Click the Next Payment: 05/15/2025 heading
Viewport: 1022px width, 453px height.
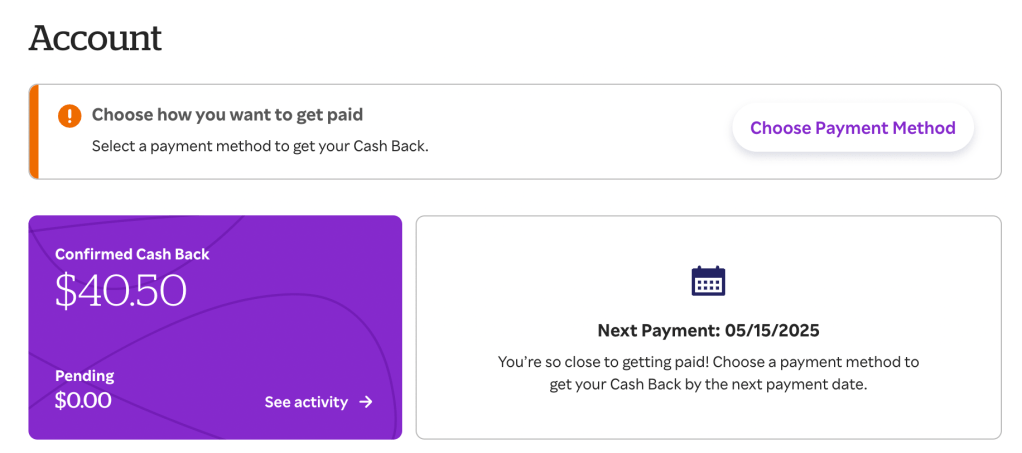point(708,330)
